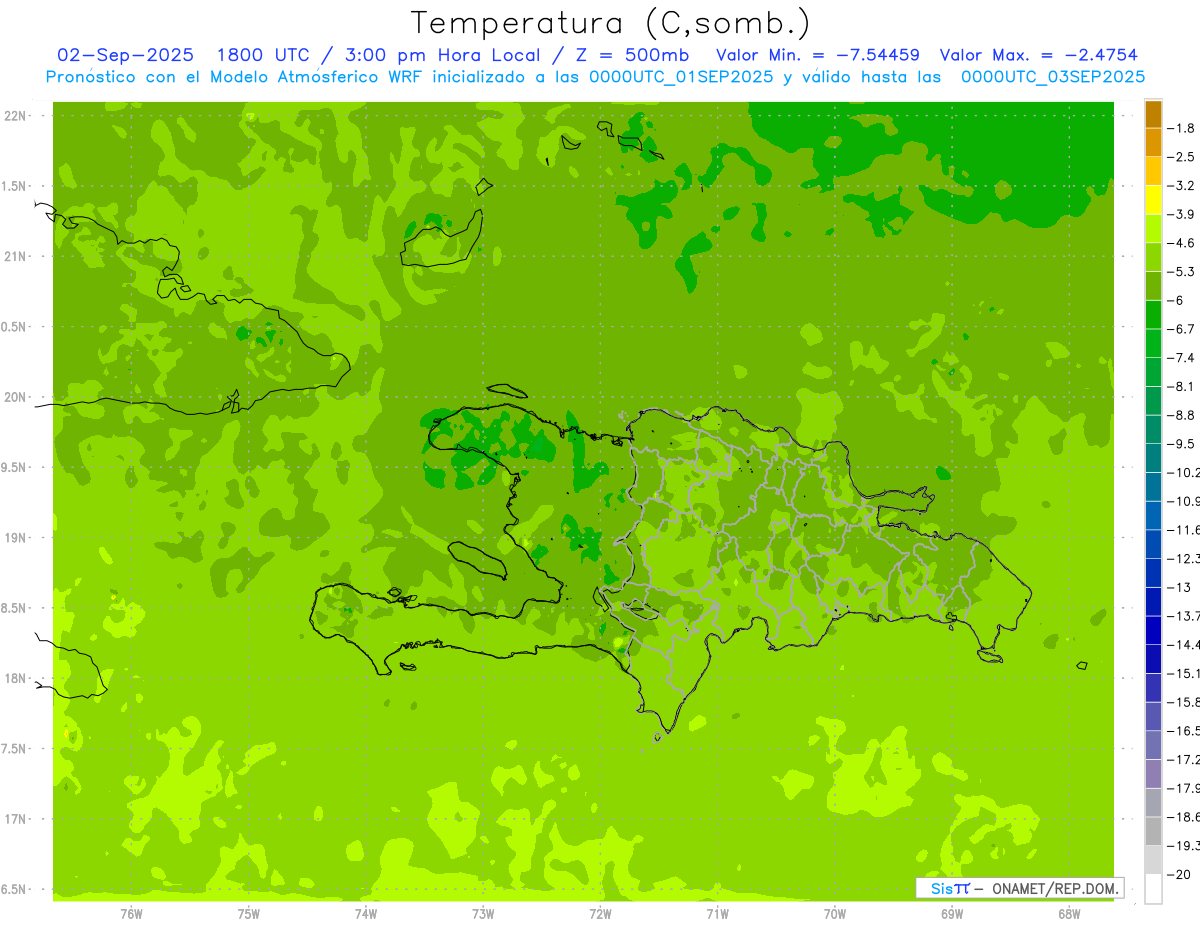Image resolution: width=1200 pixels, height=927 pixels.
Task: Click the '70W' longitude label
Action: click(835, 914)
